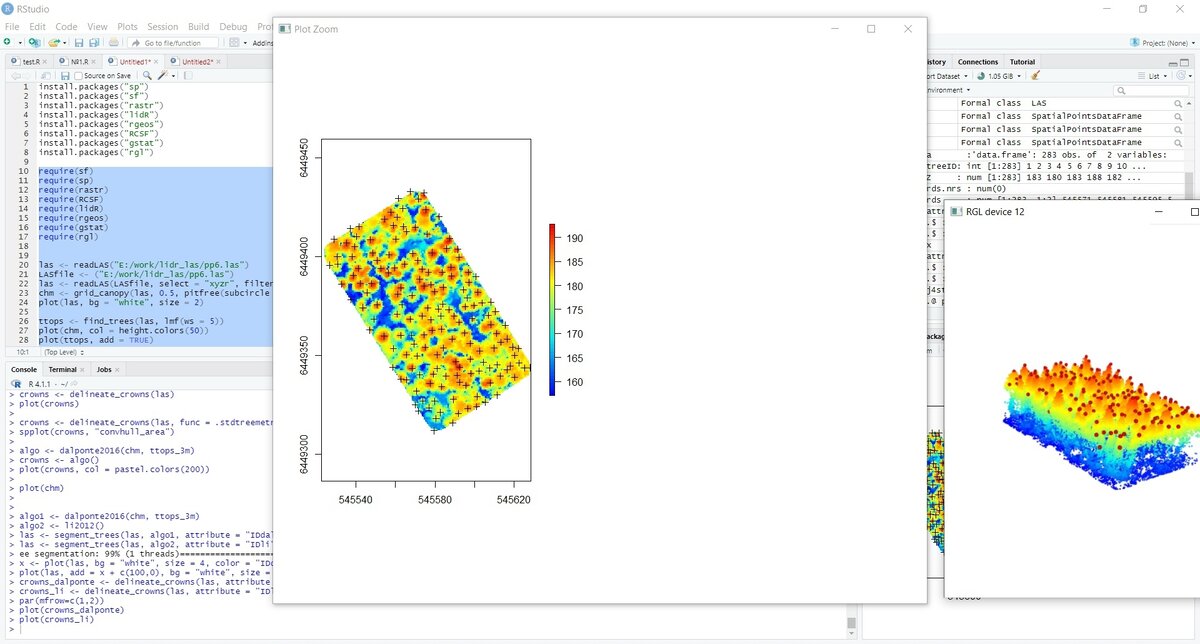Screen dimensions: 1200x644
Task: Select the Terminal tab
Action: (62, 369)
